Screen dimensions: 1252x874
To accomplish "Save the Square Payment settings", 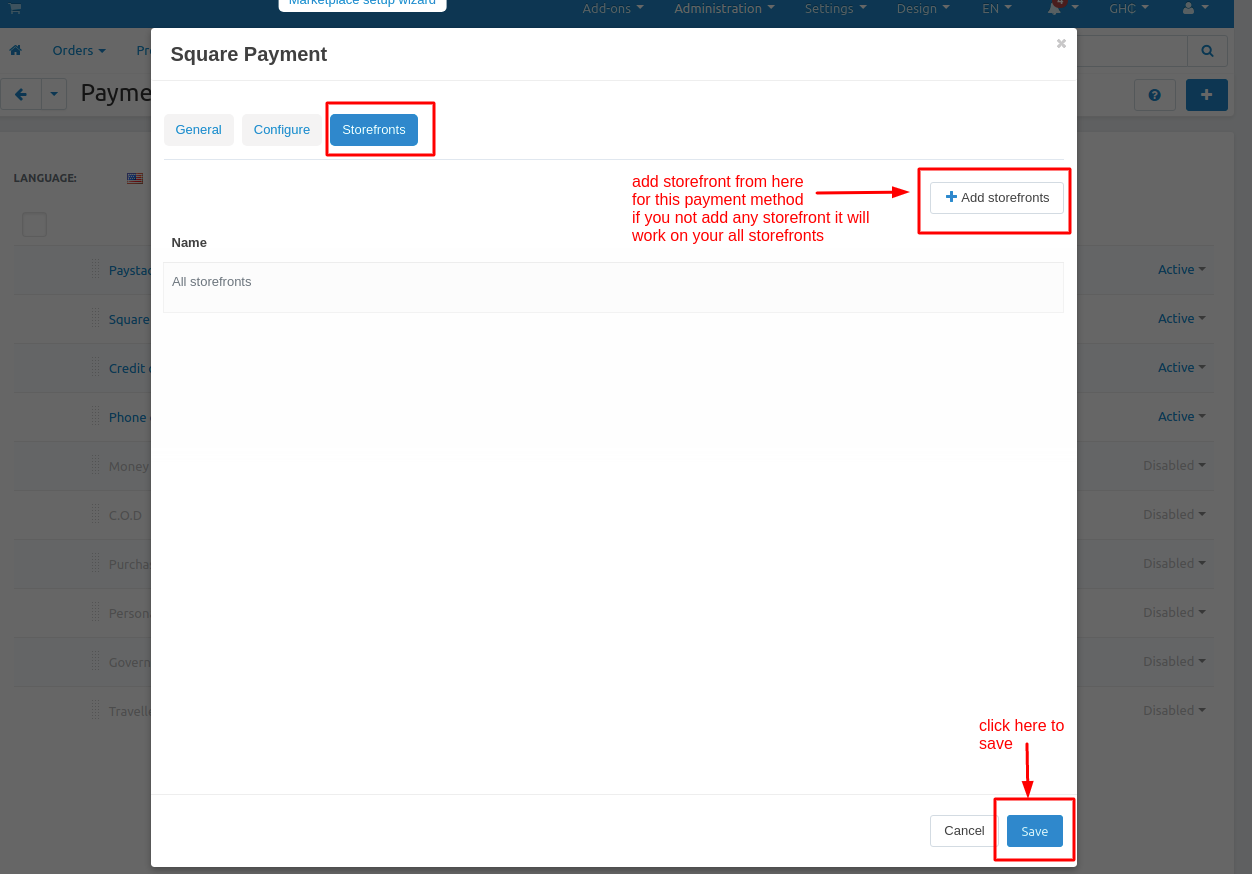I will pos(1034,831).
